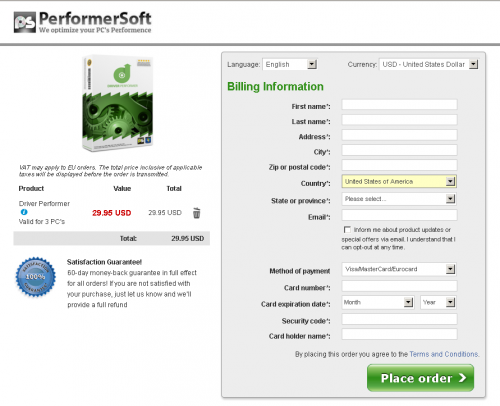Open the blue product info icon

(x=24, y=212)
